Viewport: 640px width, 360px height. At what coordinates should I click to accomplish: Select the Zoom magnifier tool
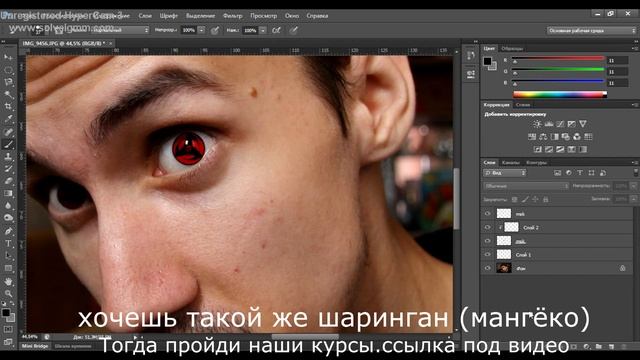pos(8,293)
